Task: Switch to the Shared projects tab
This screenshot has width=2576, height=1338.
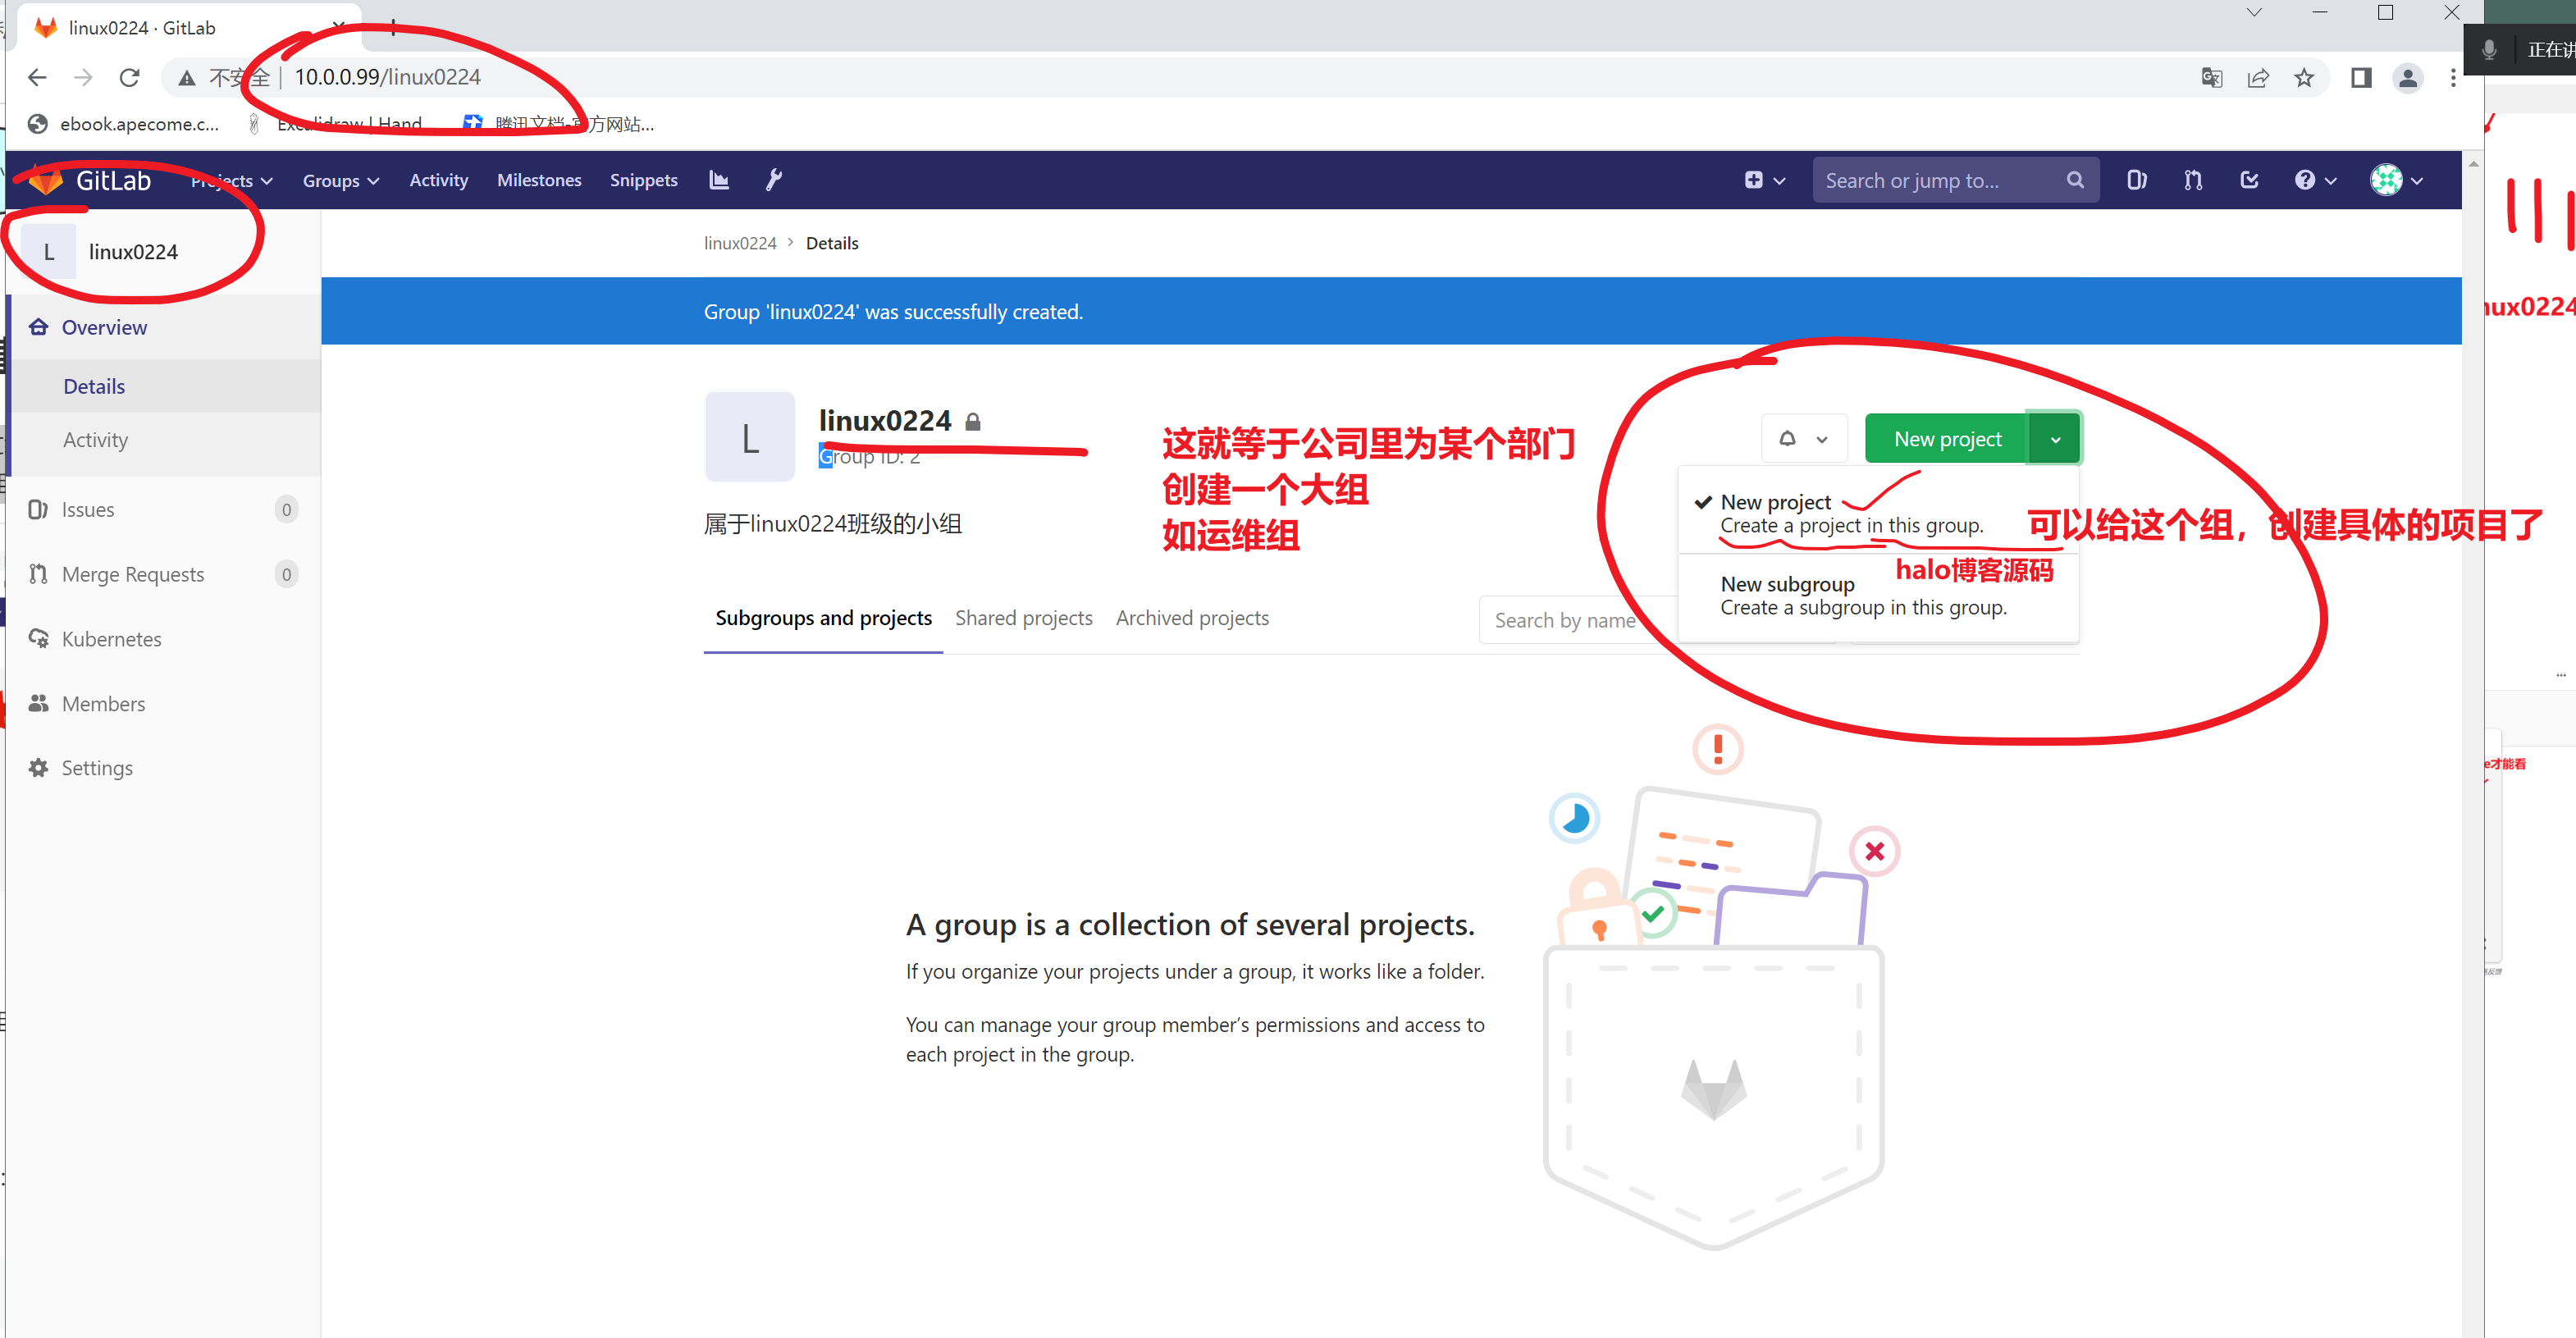Action: (1023, 618)
